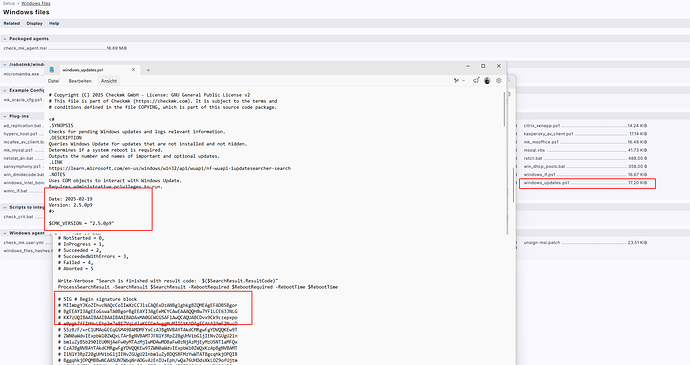The width and height of the screenshot is (690, 365).
Task: Open the Datei menu
Action: click(x=54, y=81)
